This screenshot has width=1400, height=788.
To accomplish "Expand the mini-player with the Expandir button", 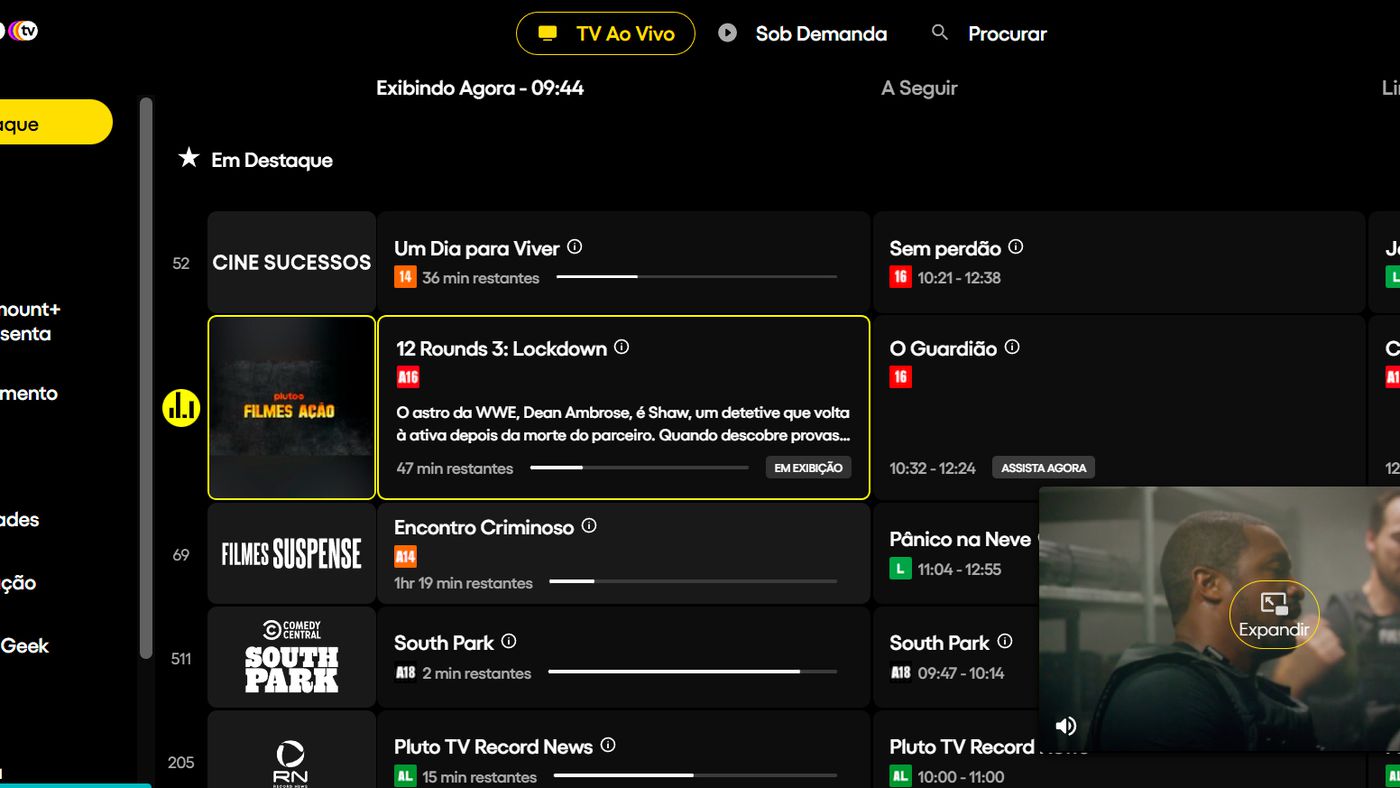I will (1273, 614).
